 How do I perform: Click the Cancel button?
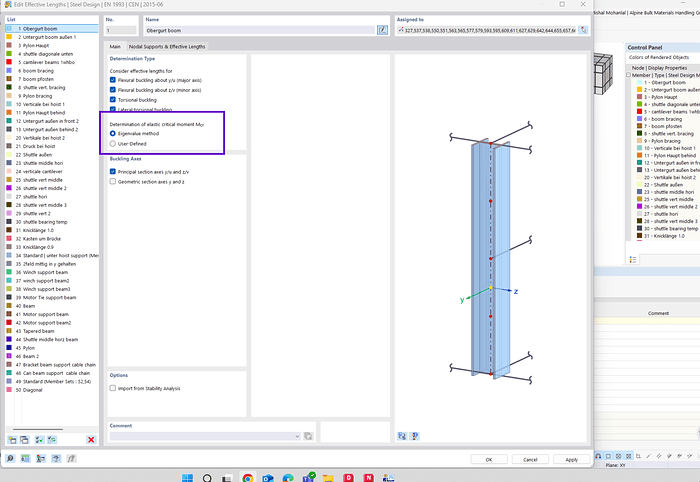pos(530,460)
